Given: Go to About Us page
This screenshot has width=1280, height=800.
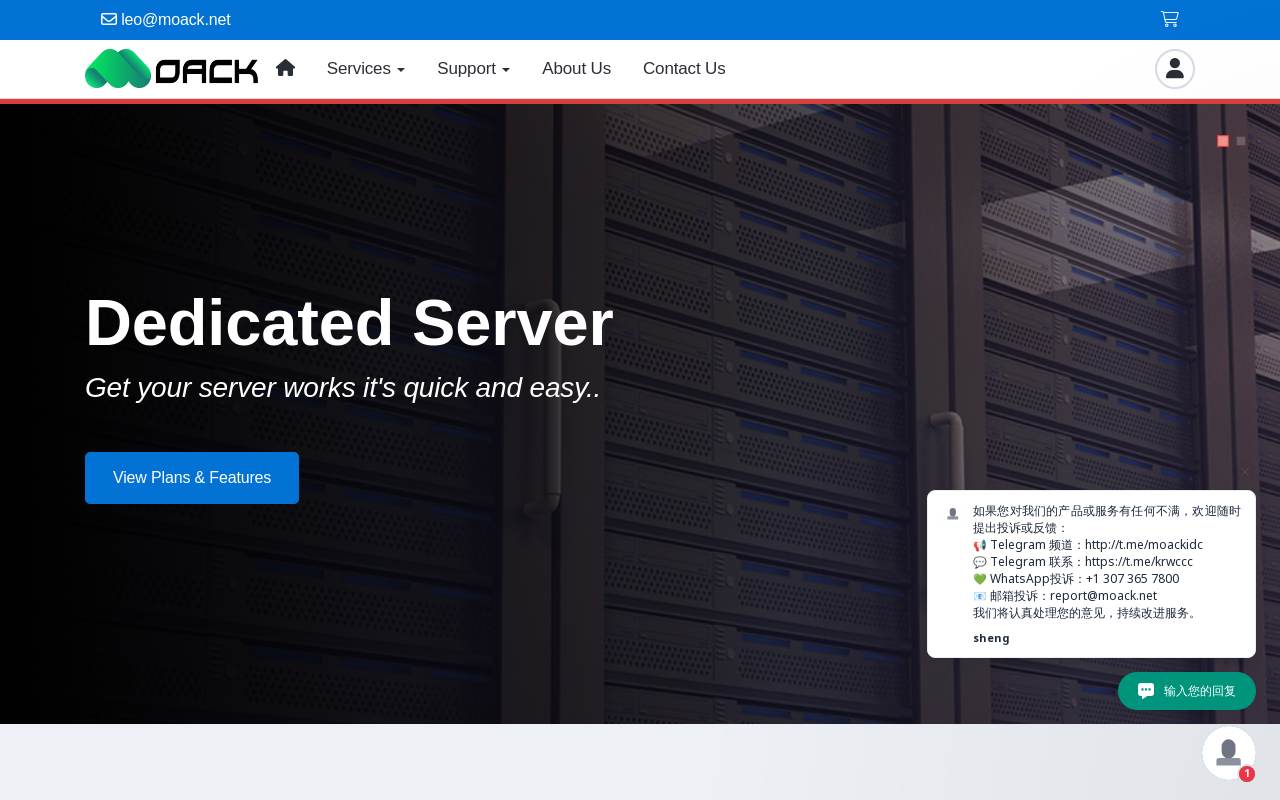Looking at the screenshot, I should (576, 69).
